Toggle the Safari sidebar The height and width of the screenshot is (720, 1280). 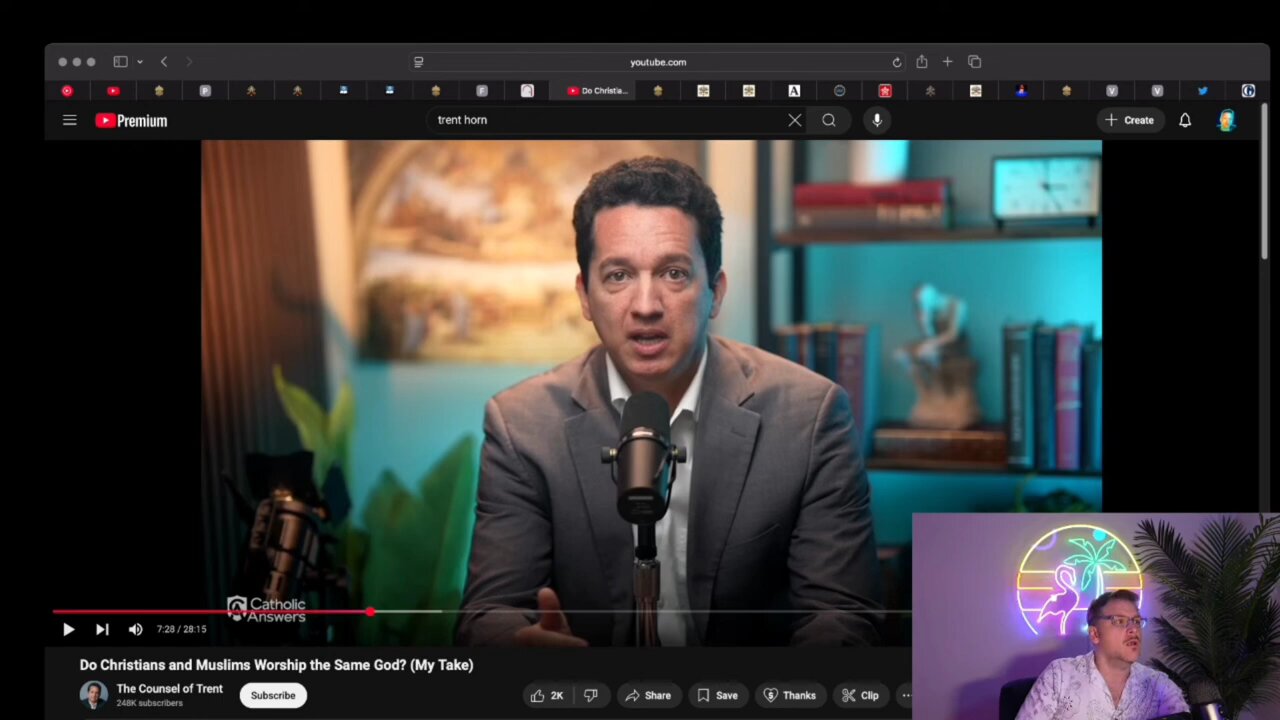120,62
